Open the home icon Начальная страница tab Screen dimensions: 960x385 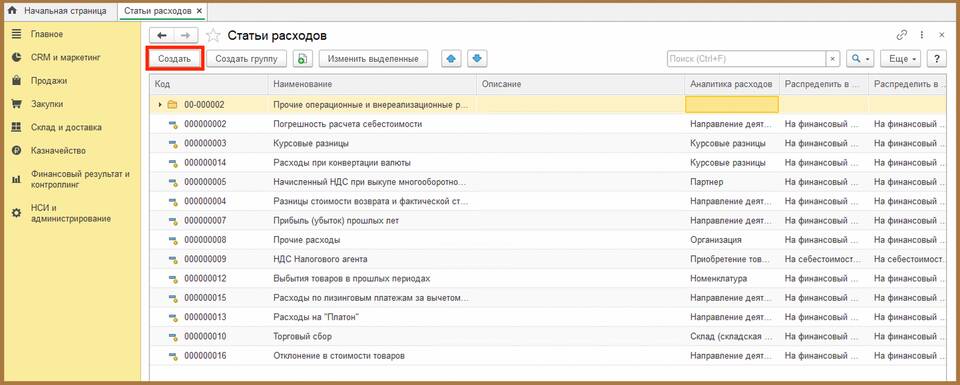point(57,11)
